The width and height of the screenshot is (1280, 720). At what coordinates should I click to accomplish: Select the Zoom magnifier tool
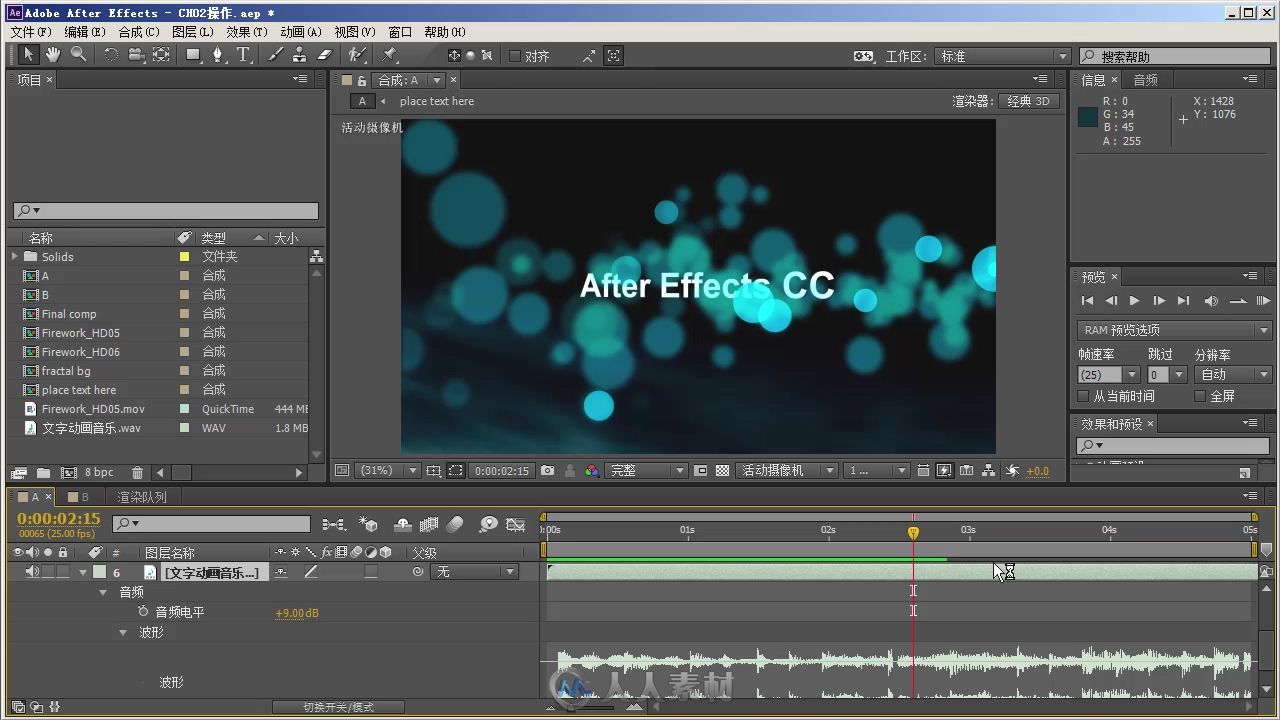(78, 55)
